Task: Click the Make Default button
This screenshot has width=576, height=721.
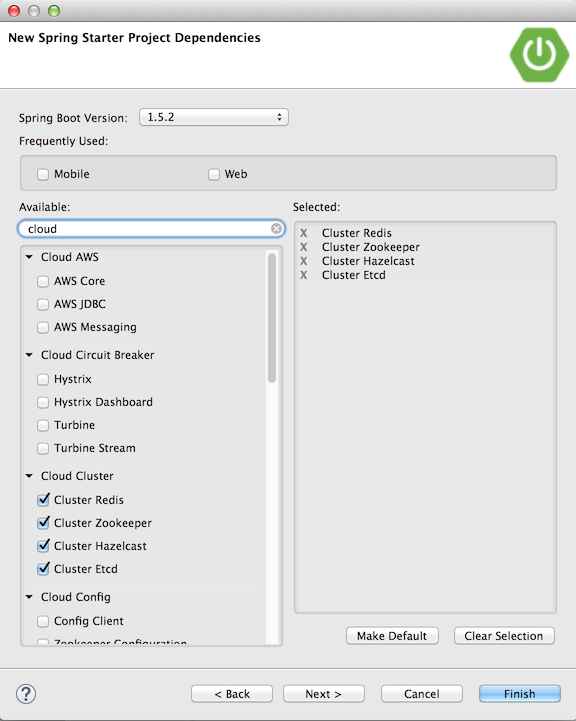Action: [392, 636]
